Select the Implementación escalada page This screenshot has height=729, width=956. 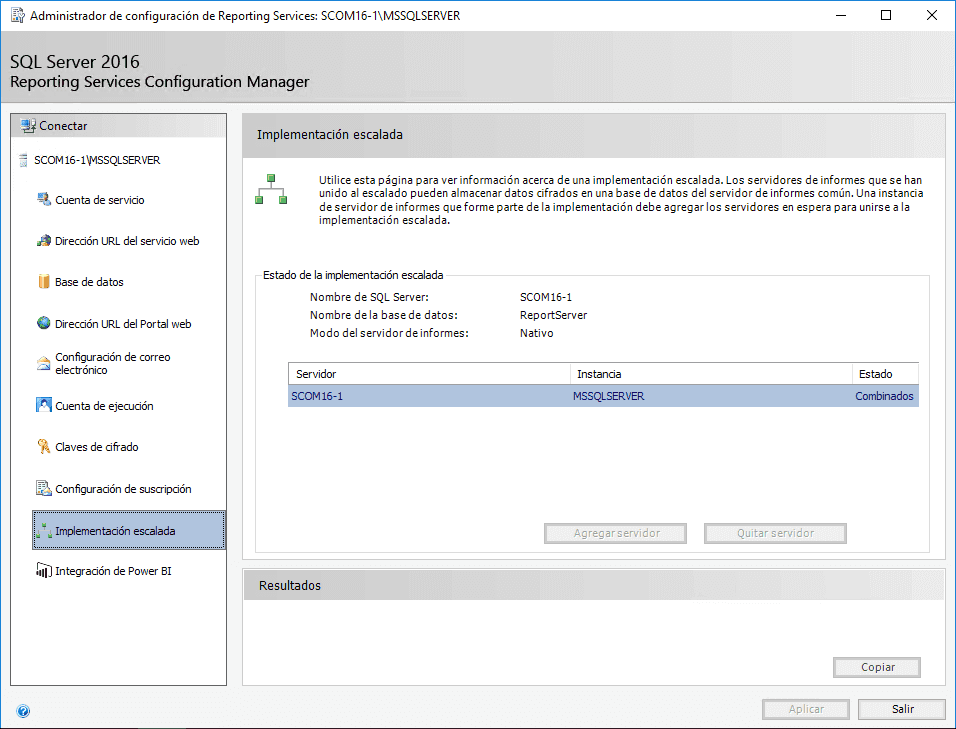(x=129, y=530)
